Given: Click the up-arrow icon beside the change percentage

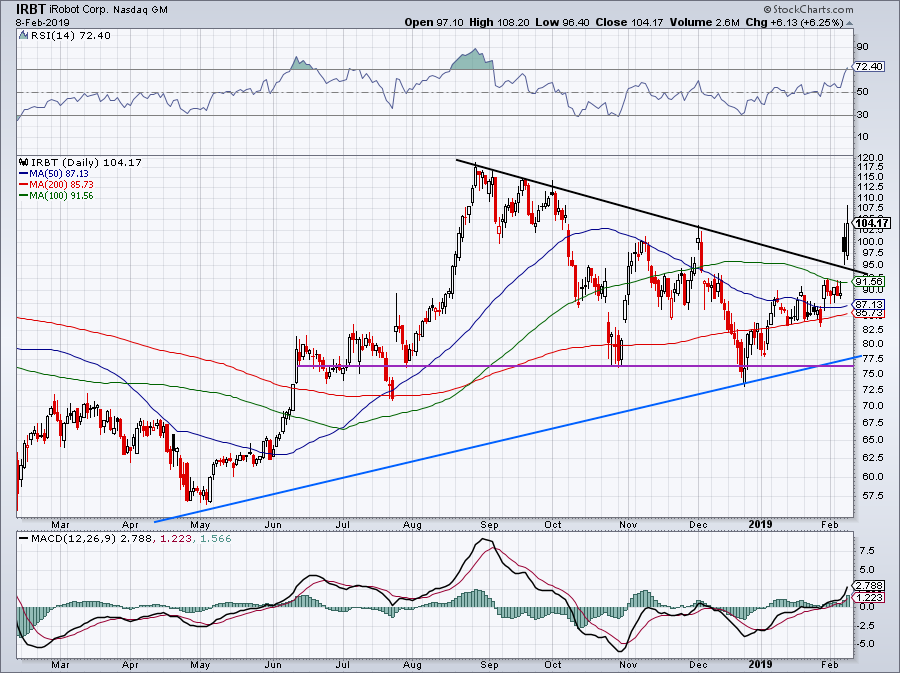Looking at the screenshot, I should pyautogui.click(x=849, y=23).
